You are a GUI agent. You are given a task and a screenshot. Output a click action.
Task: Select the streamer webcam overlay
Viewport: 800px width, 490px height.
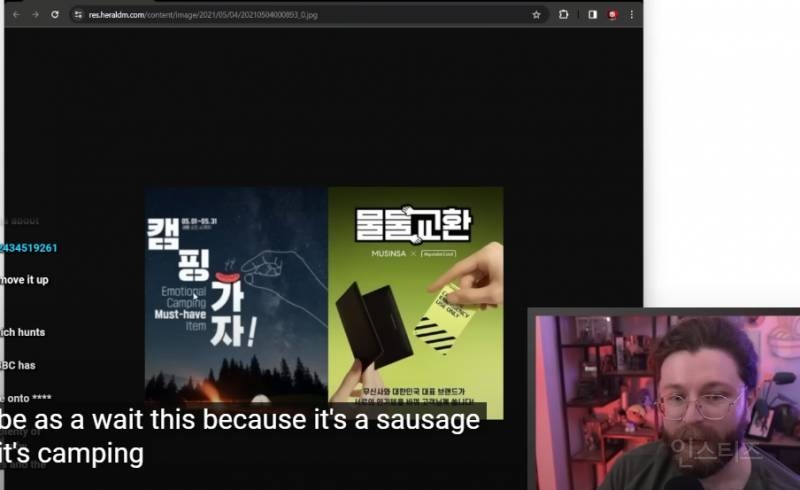coord(665,400)
